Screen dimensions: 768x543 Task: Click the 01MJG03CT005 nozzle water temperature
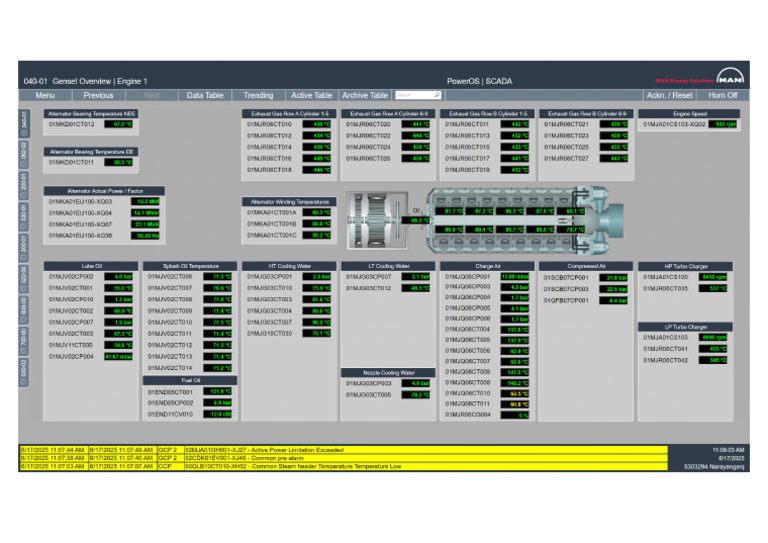[x=416, y=395]
